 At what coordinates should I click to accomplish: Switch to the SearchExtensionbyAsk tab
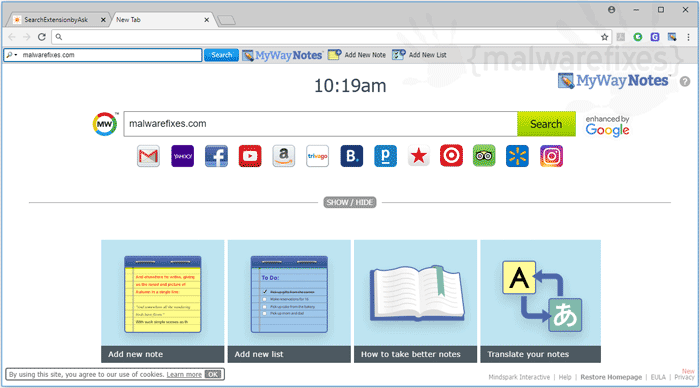point(56,20)
